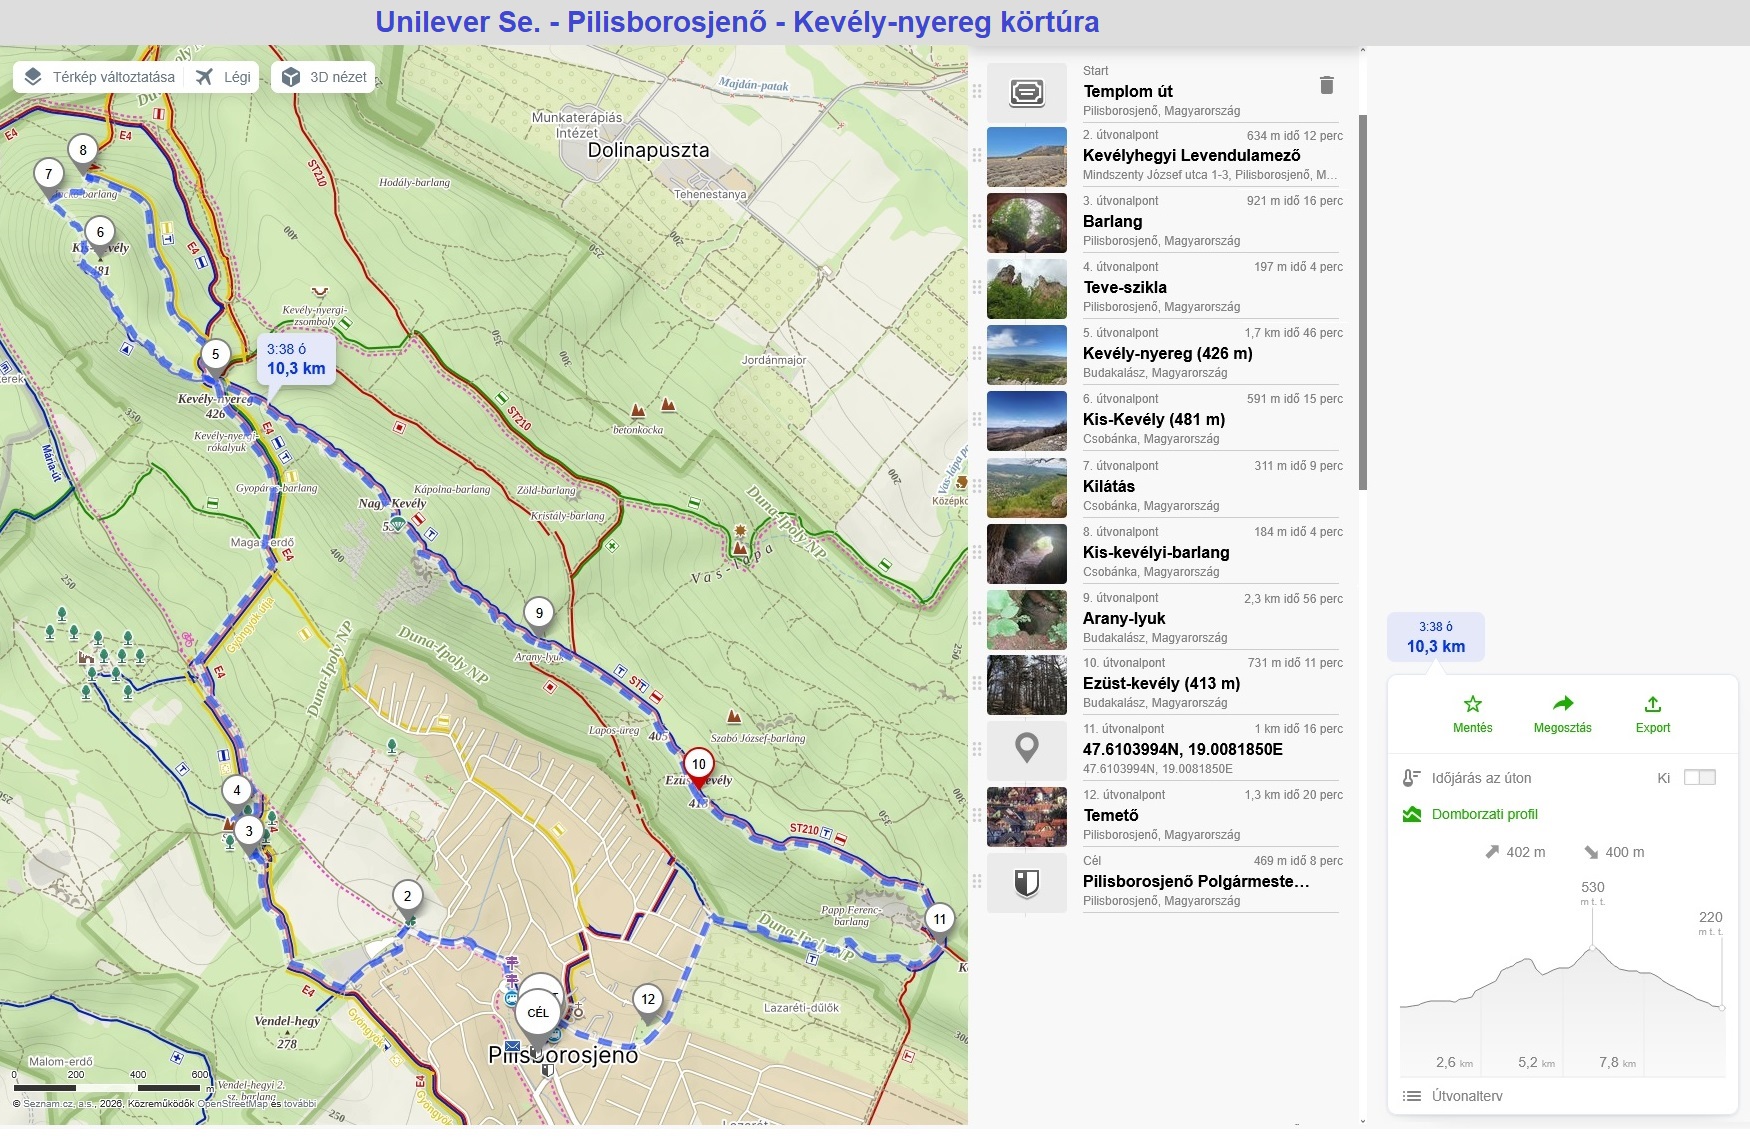Click the Mentés star icon
This screenshot has width=1750, height=1142.
1472,704
